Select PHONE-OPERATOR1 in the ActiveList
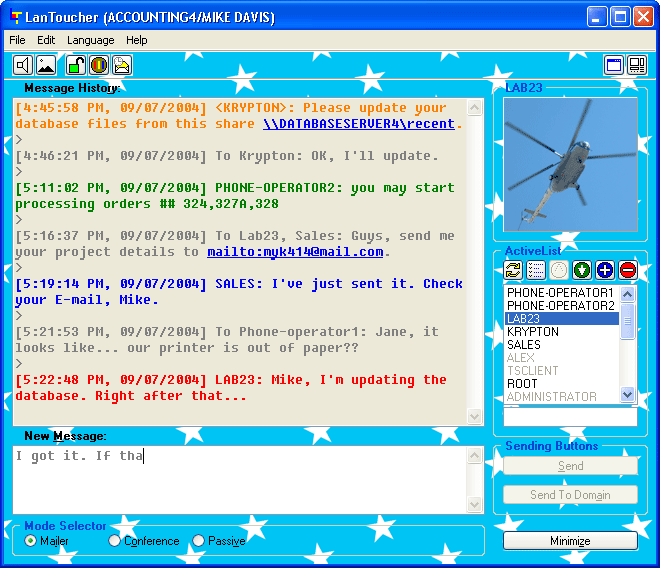Image resolution: width=660 pixels, height=568 pixels. click(x=561, y=293)
